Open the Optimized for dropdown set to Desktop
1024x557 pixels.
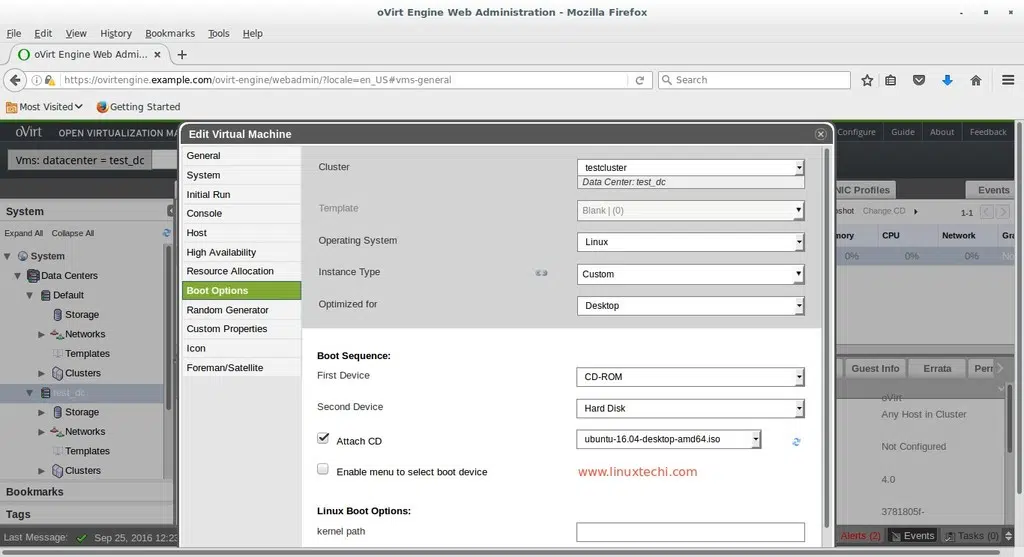[690, 306]
